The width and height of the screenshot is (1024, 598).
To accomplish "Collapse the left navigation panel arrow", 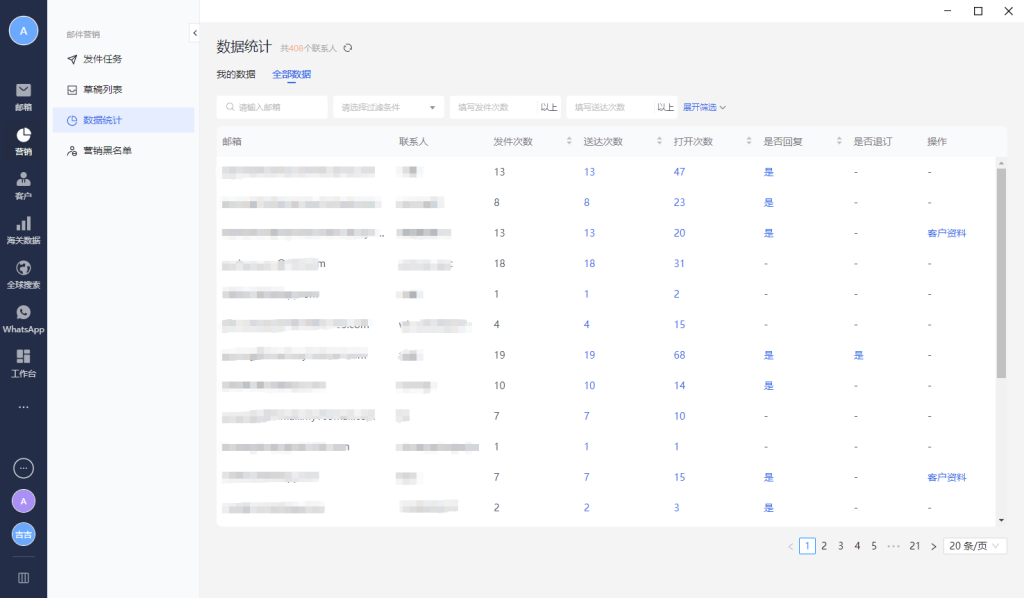I will click(x=194, y=34).
